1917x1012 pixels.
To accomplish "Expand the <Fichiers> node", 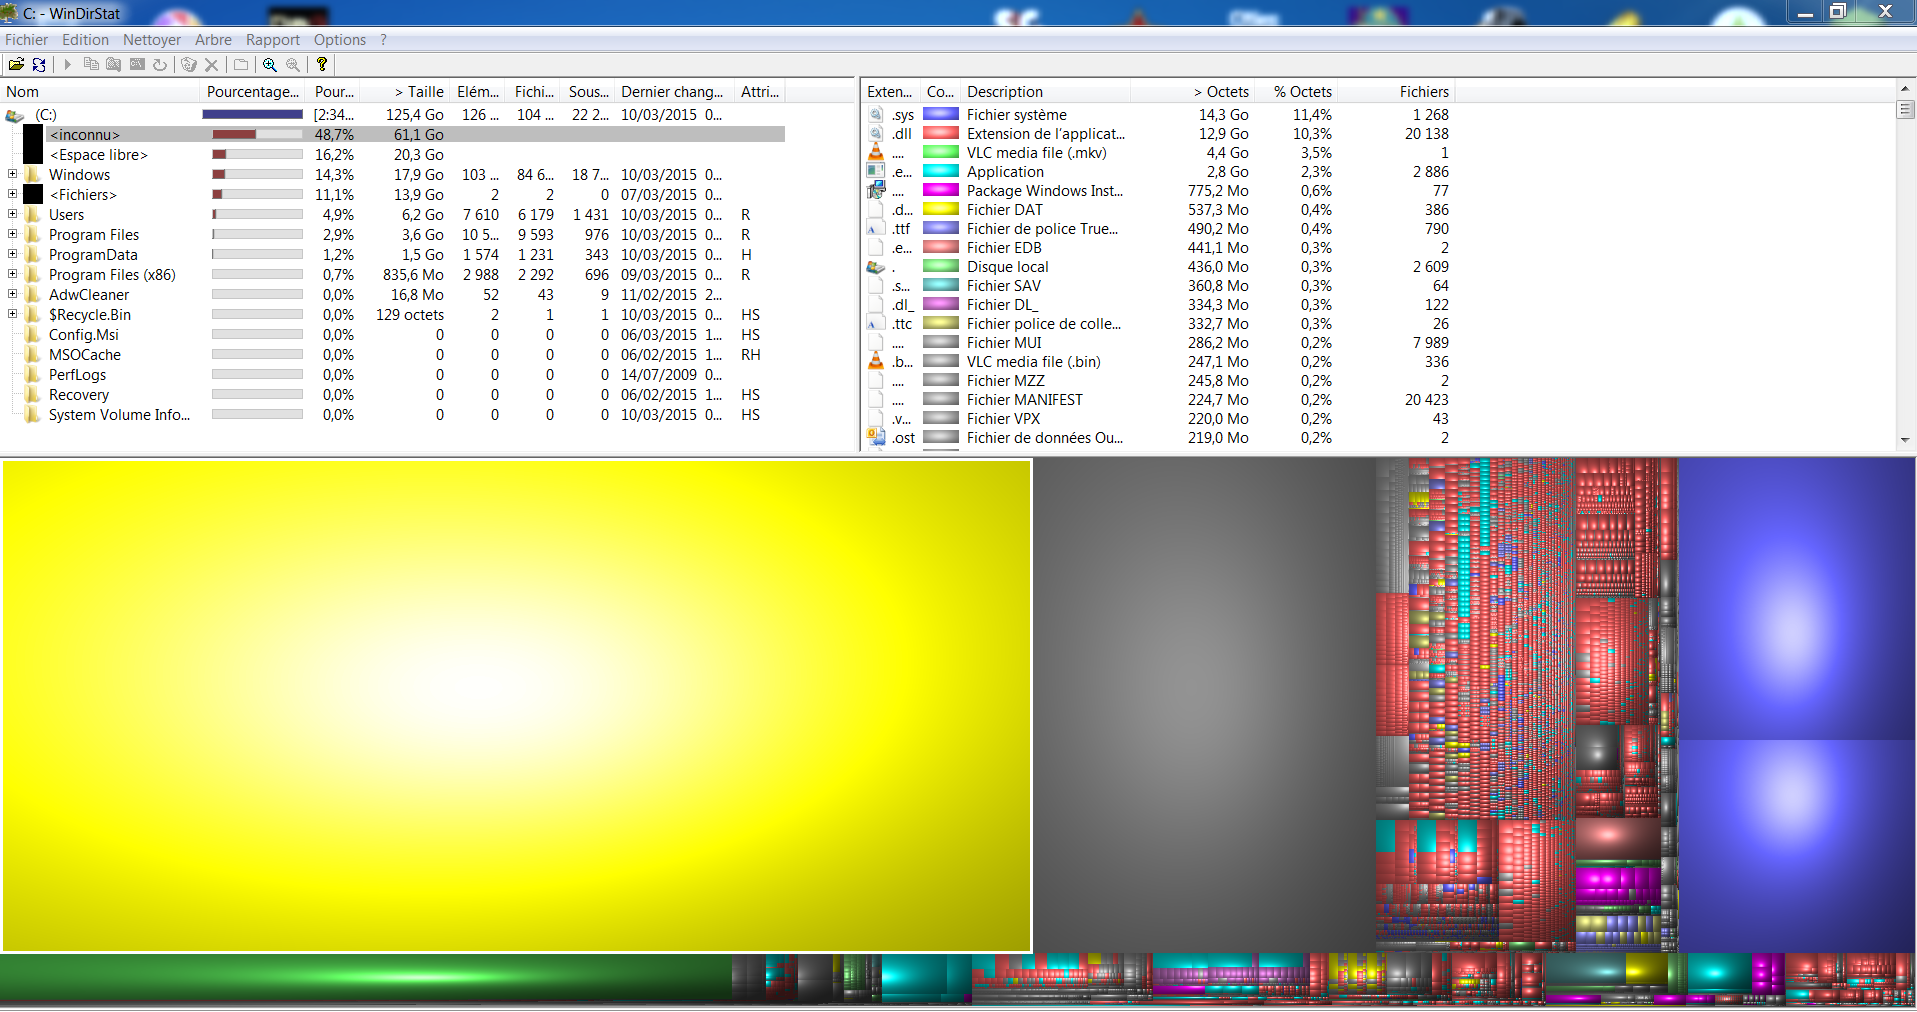I will click(x=12, y=194).
